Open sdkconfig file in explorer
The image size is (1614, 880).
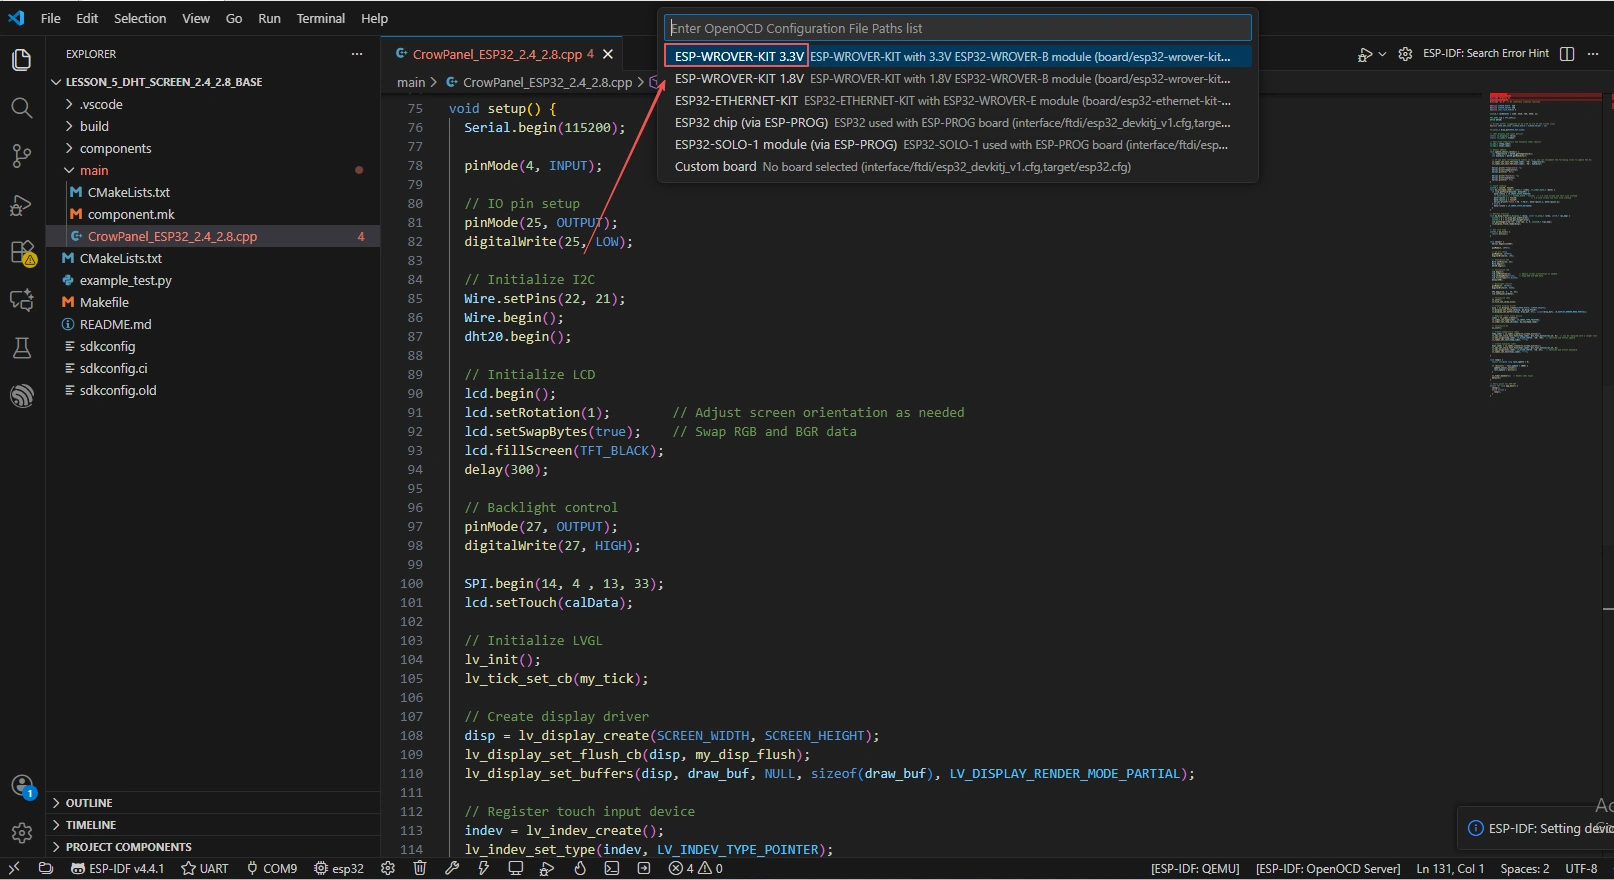pyautogui.click(x=107, y=346)
